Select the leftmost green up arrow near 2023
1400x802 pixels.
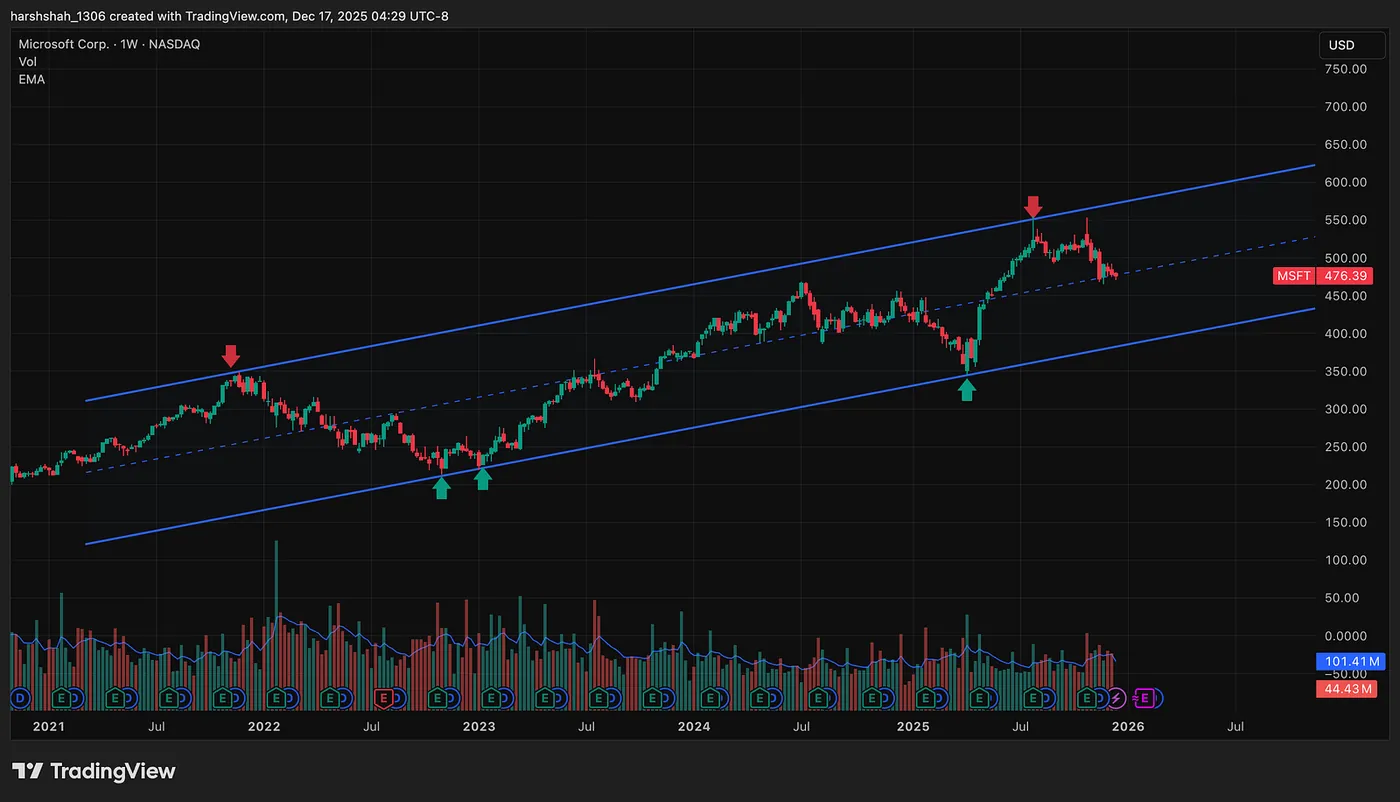point(442,487)
